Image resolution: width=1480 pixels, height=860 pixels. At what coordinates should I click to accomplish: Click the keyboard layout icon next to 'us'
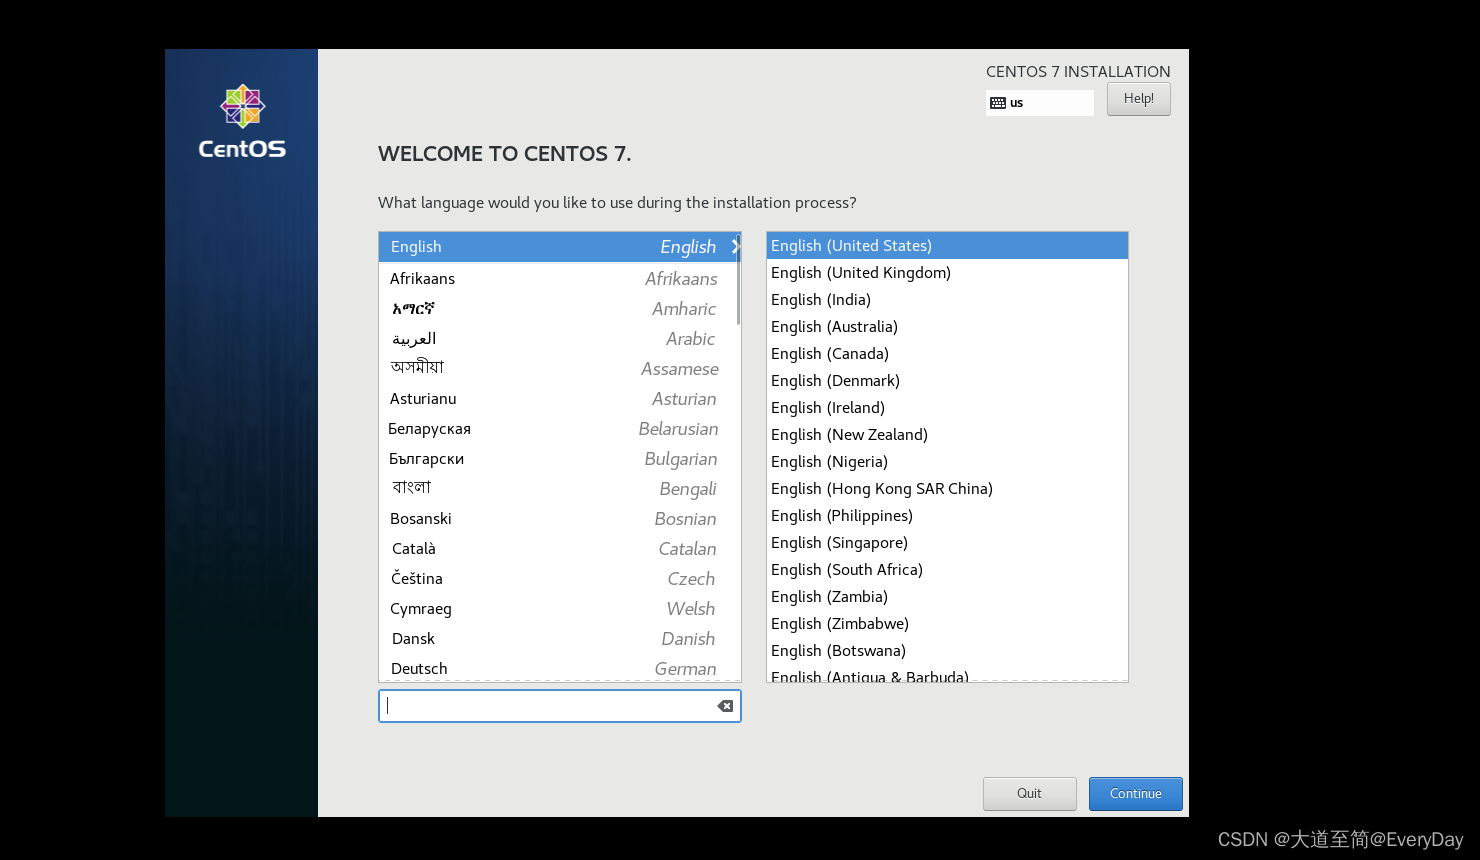point(997,103)
